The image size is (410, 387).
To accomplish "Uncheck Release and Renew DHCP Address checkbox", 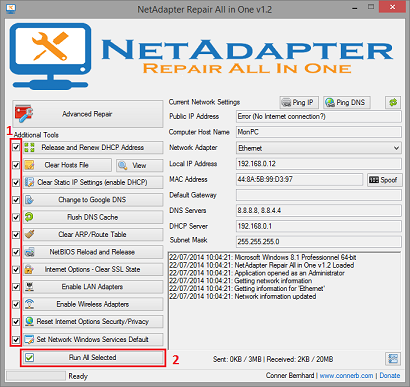I will coord(16,147).
